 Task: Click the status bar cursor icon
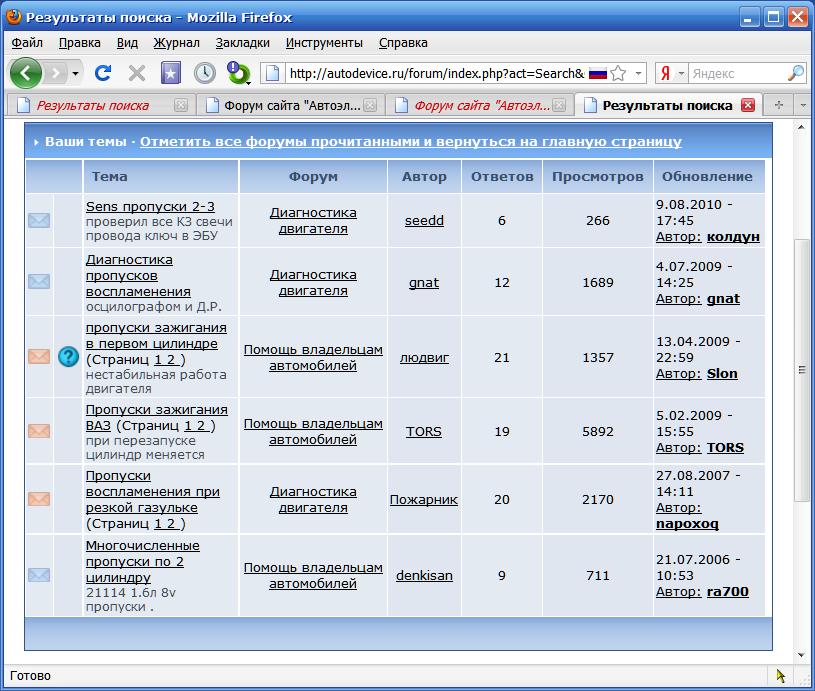click(x=781, y=675)
